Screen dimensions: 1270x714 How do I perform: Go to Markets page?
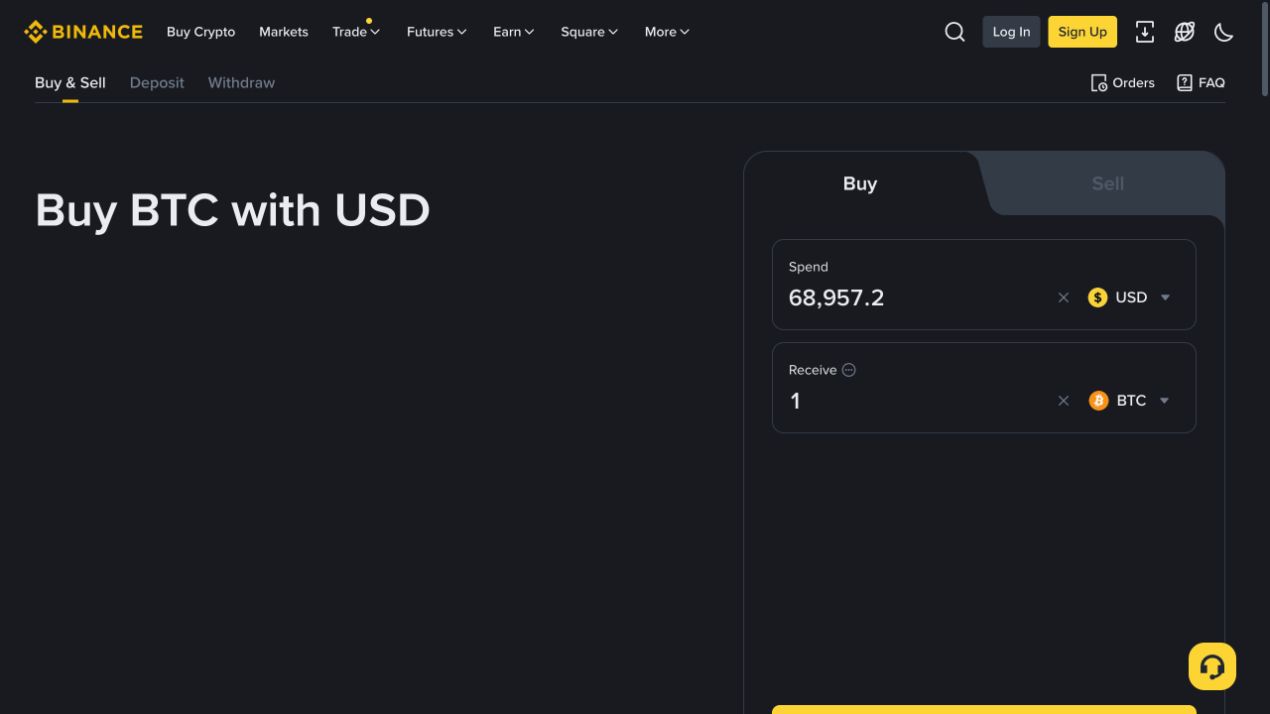[283, 32]
